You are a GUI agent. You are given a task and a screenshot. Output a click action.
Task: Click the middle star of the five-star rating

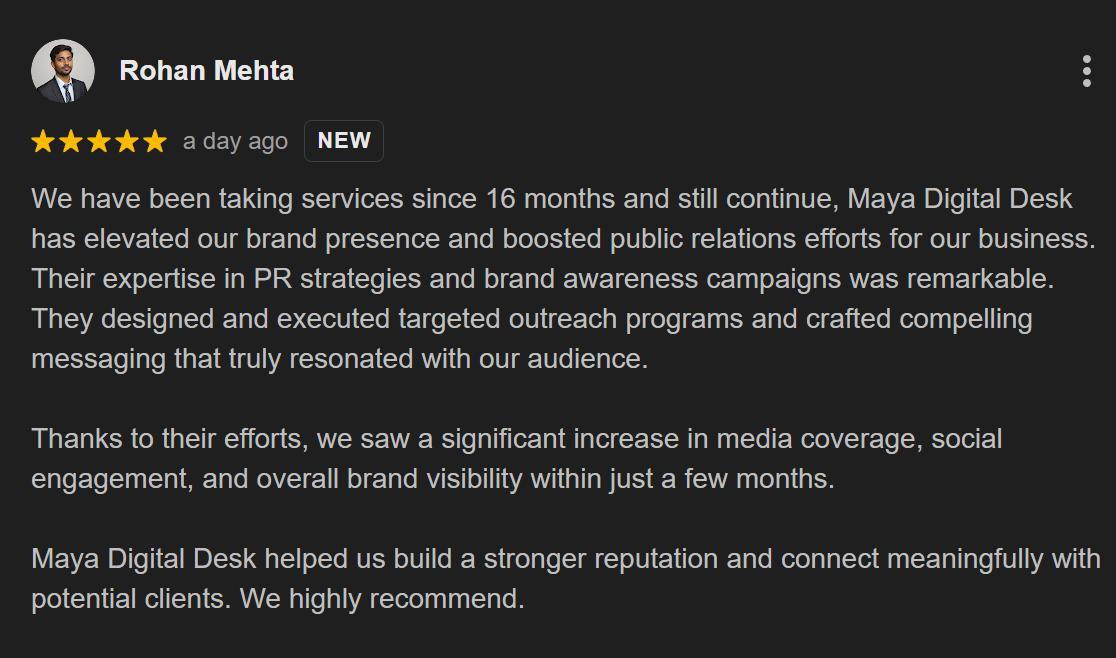click(x=99, y=141)
